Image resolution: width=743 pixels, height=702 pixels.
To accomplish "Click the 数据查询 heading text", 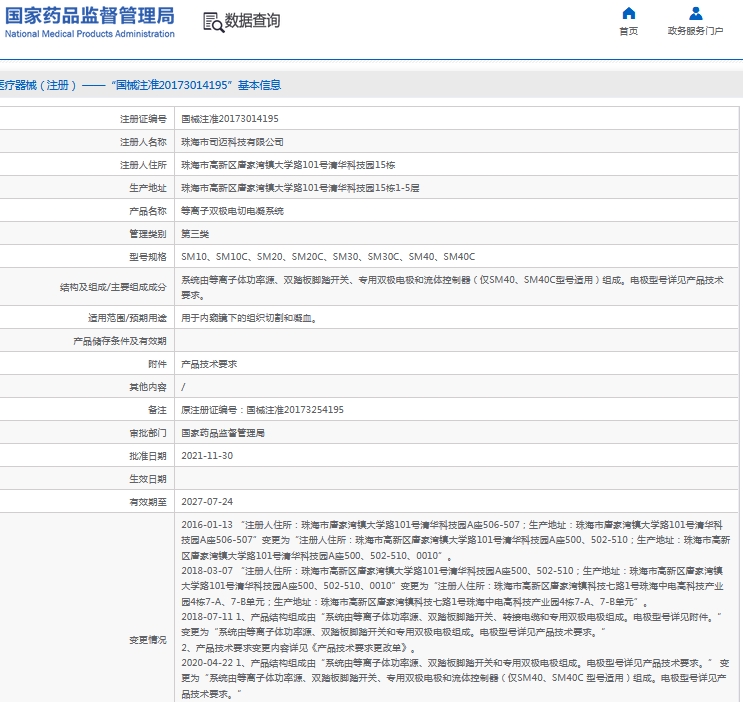I will (x=252, y=21).
